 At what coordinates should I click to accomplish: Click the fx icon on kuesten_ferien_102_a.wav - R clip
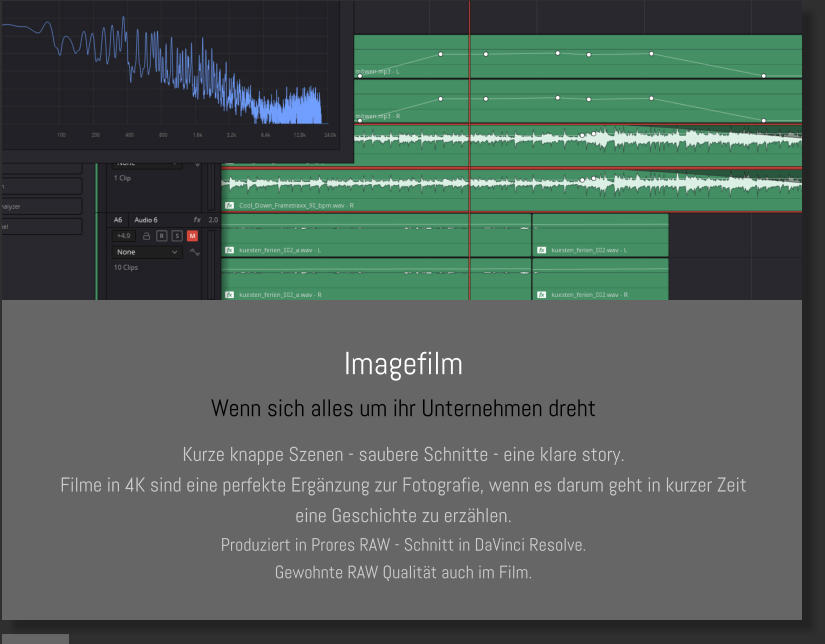[x=231, y=292]
